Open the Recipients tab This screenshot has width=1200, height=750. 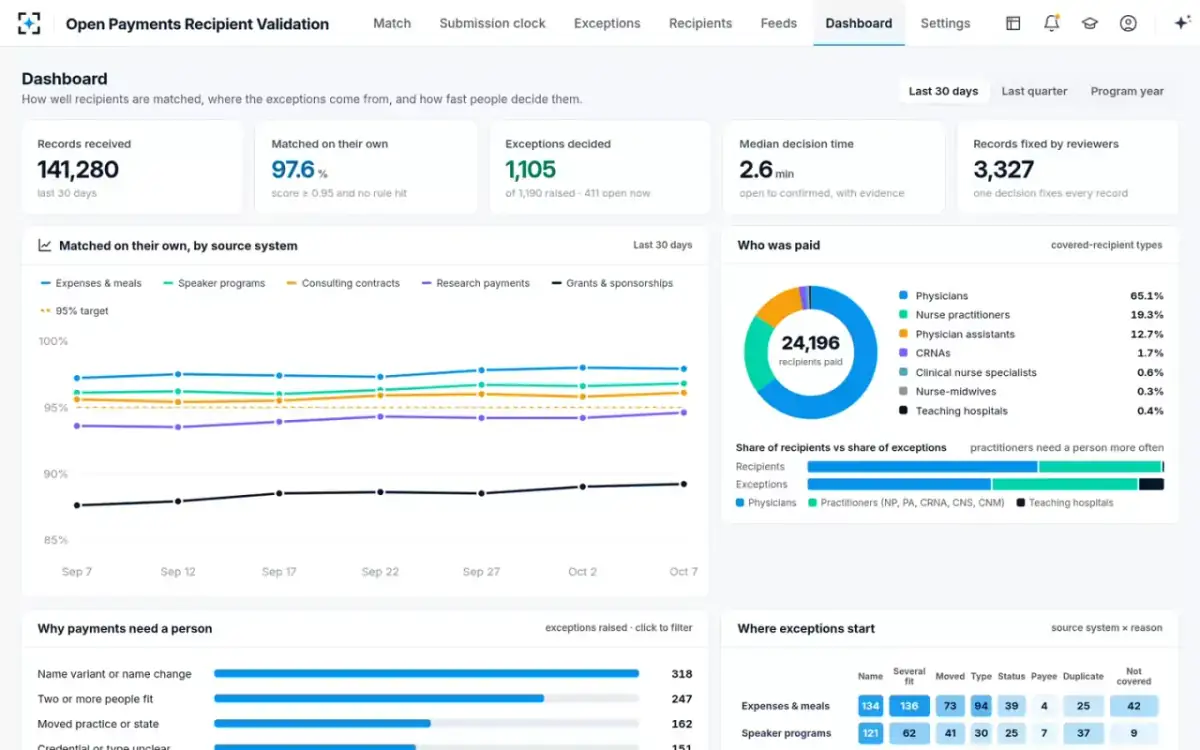tap(700, 23)
